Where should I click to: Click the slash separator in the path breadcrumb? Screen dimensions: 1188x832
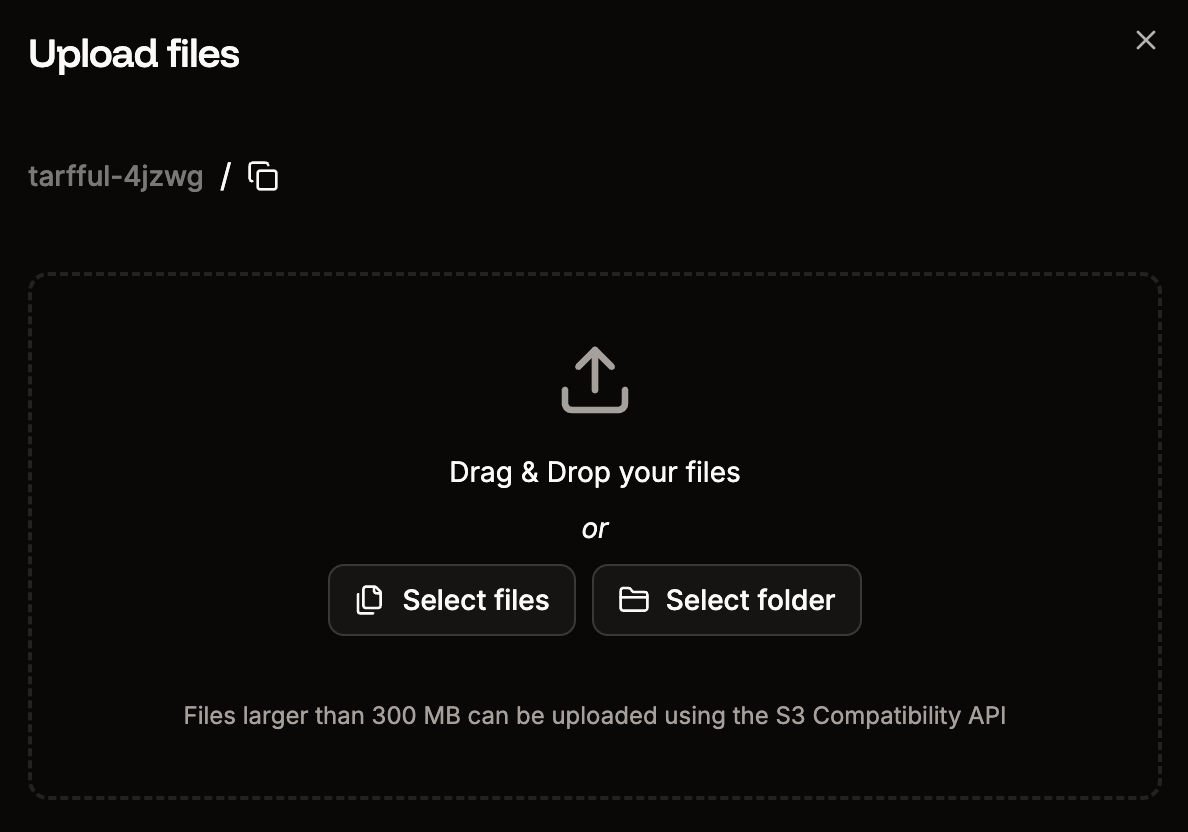point(228,175)
